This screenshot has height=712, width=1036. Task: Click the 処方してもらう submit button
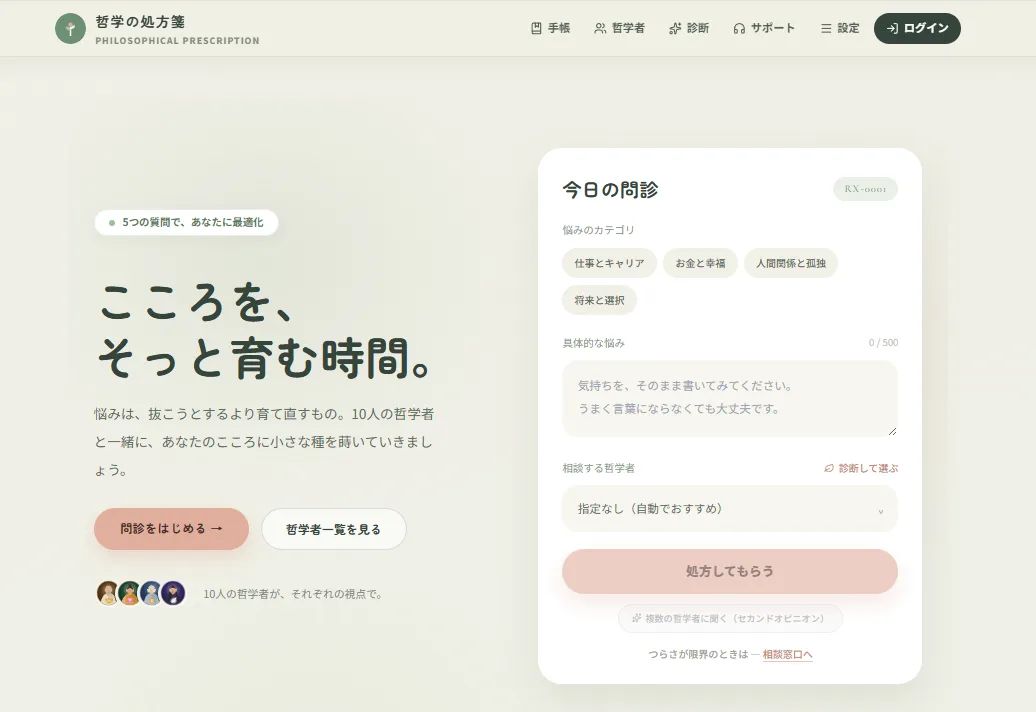click(x=730, y=571)
